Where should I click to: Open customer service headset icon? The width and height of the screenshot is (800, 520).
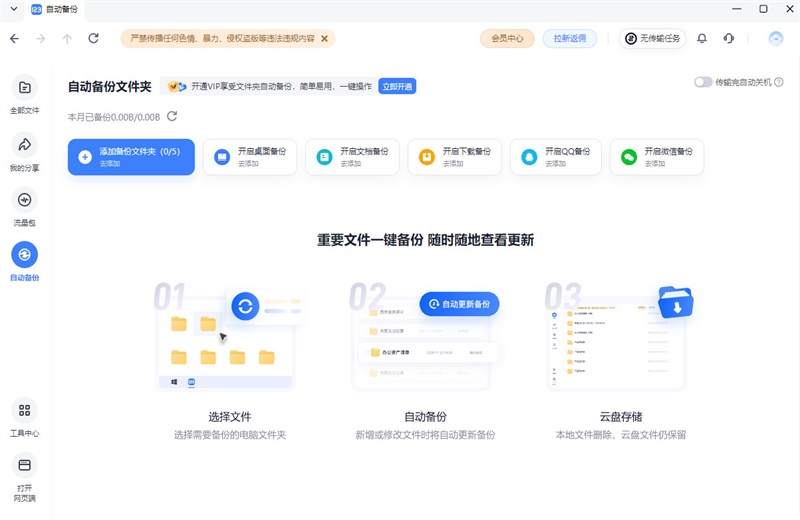click(729, 38)
